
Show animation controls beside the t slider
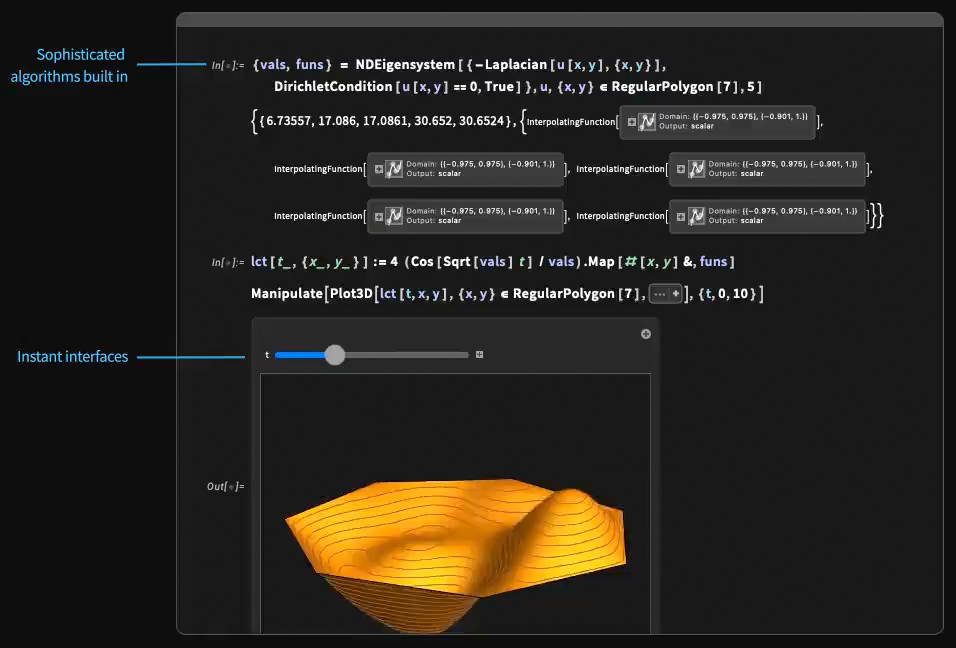point(480,355)
